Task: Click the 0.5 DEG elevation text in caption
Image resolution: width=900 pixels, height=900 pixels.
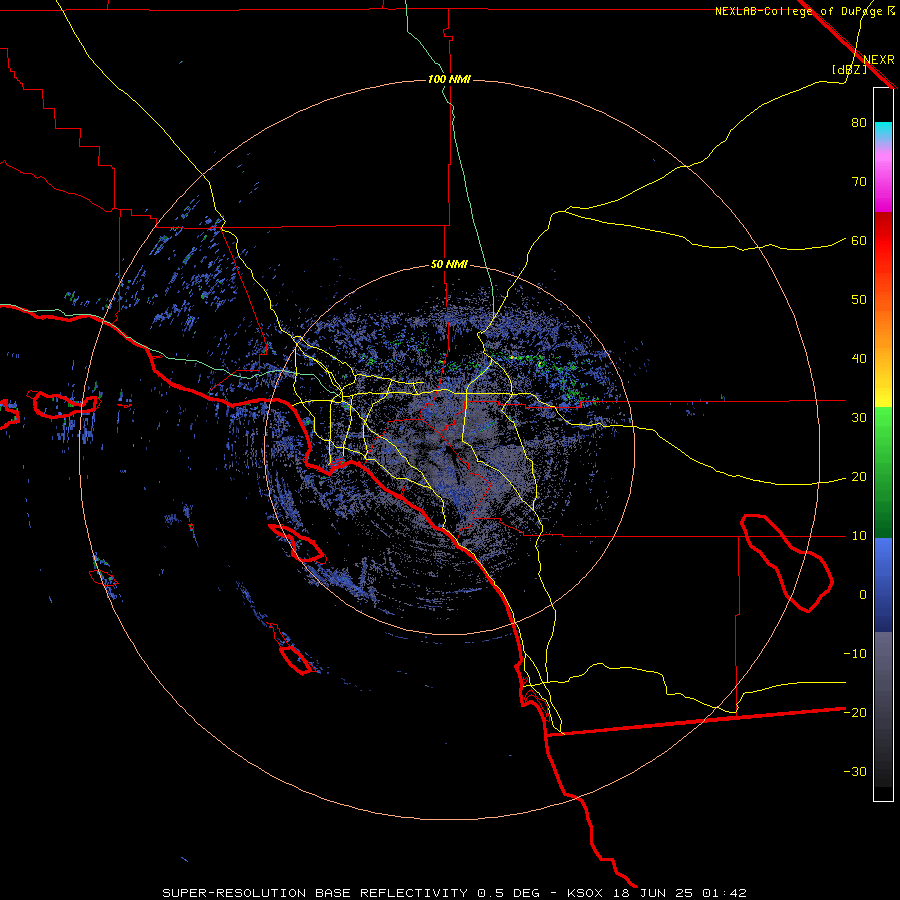Action: [x=507, y=893]
